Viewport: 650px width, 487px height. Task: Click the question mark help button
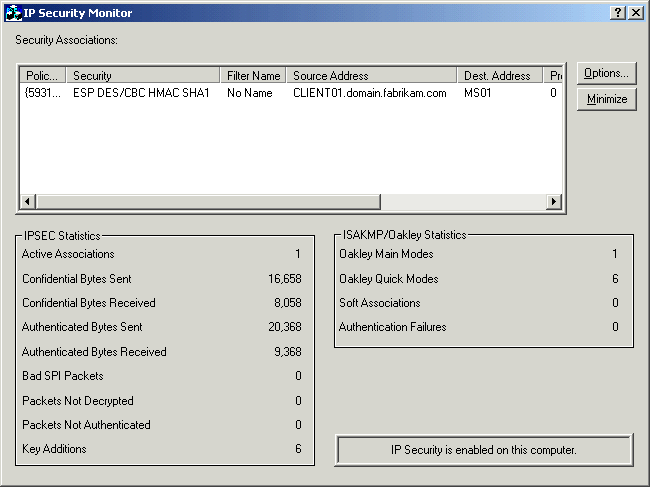point(620,13)
